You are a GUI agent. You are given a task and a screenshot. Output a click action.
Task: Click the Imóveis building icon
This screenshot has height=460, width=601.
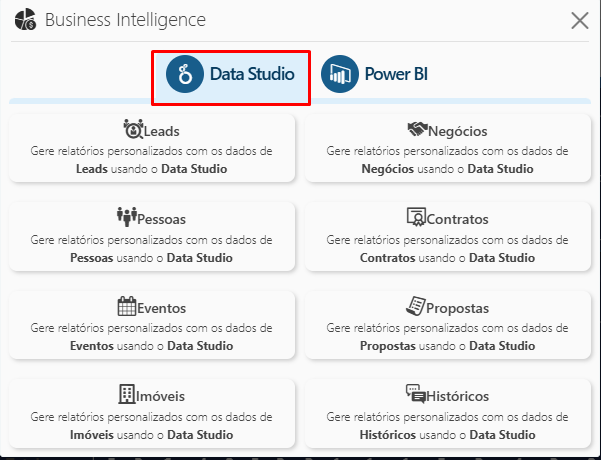[127, 394]
